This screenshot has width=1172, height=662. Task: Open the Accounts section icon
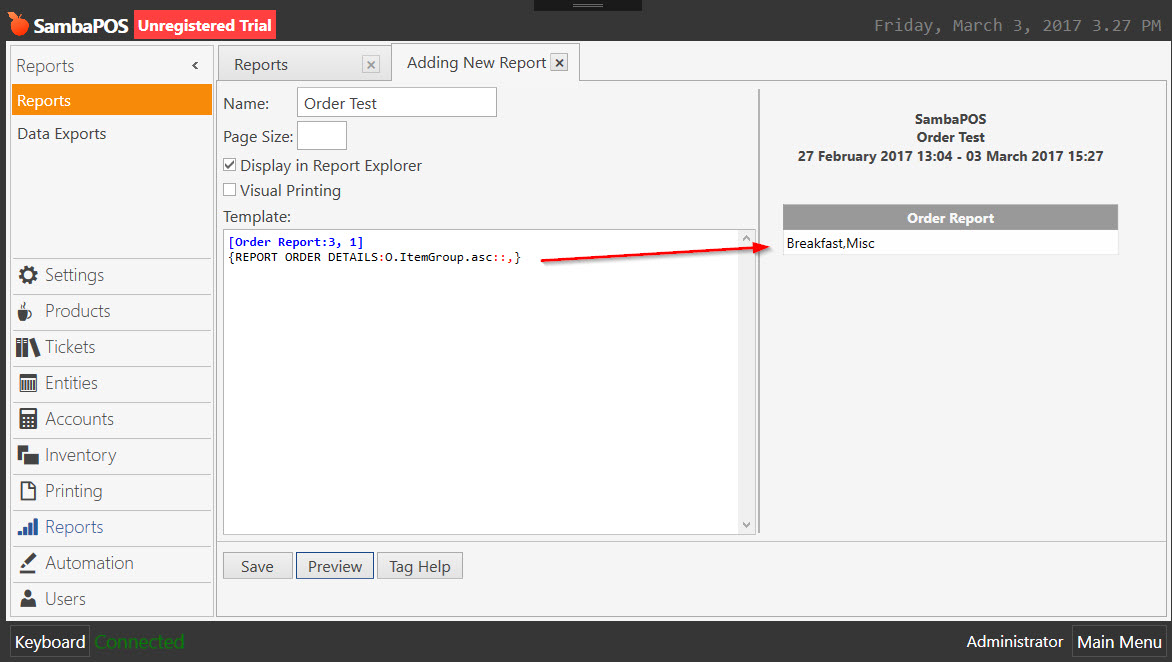click(28, 419)
